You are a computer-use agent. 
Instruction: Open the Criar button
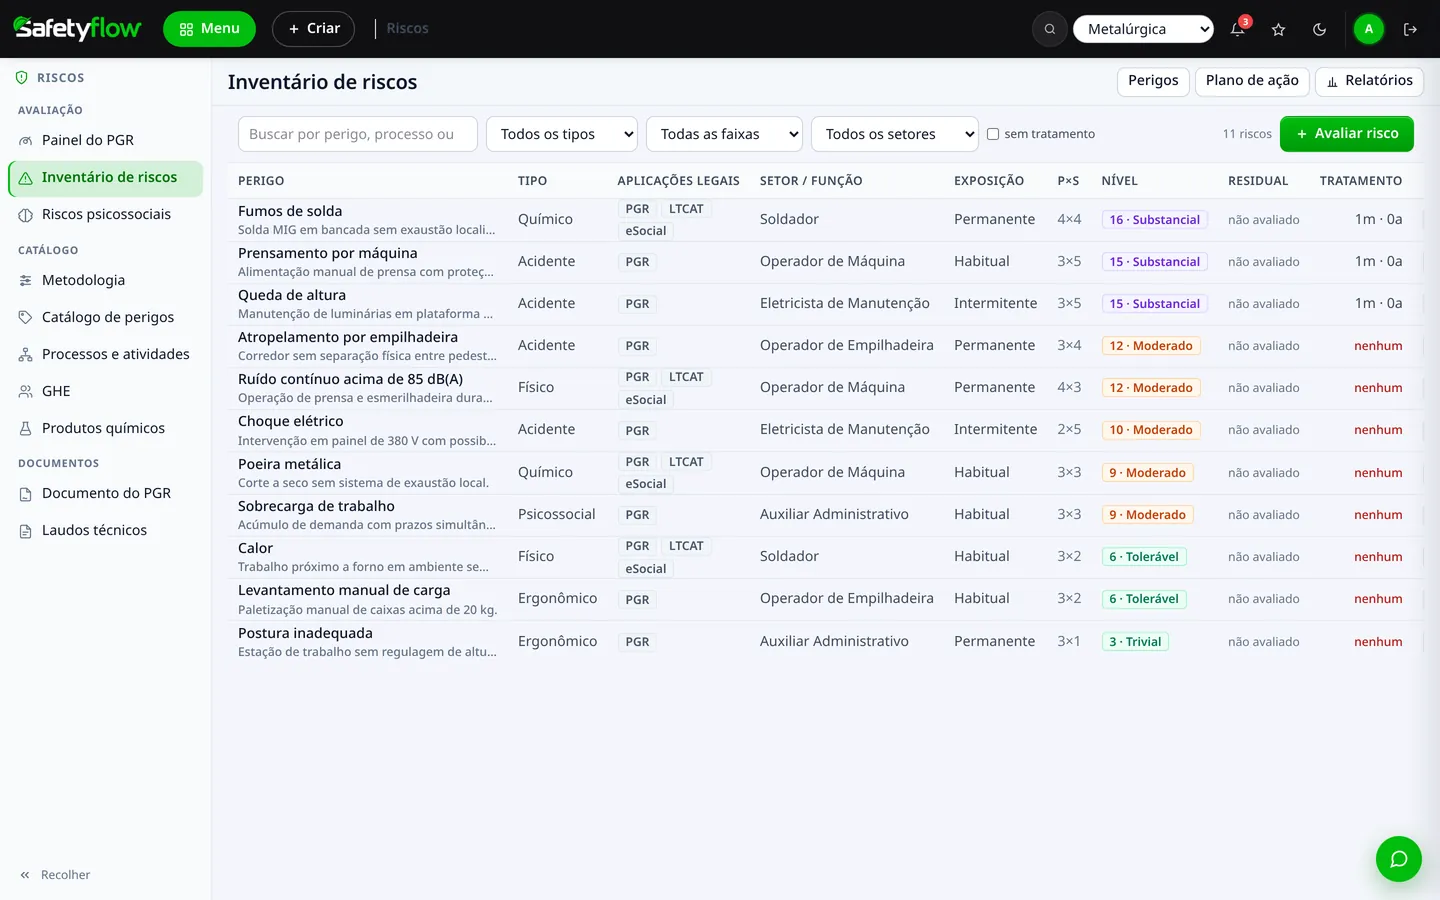click(313, 29)
